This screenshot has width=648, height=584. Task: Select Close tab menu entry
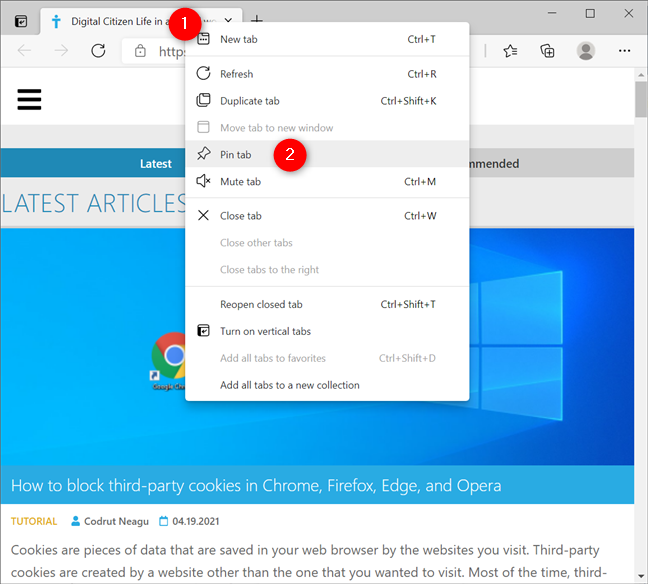(x=327, y=216)
